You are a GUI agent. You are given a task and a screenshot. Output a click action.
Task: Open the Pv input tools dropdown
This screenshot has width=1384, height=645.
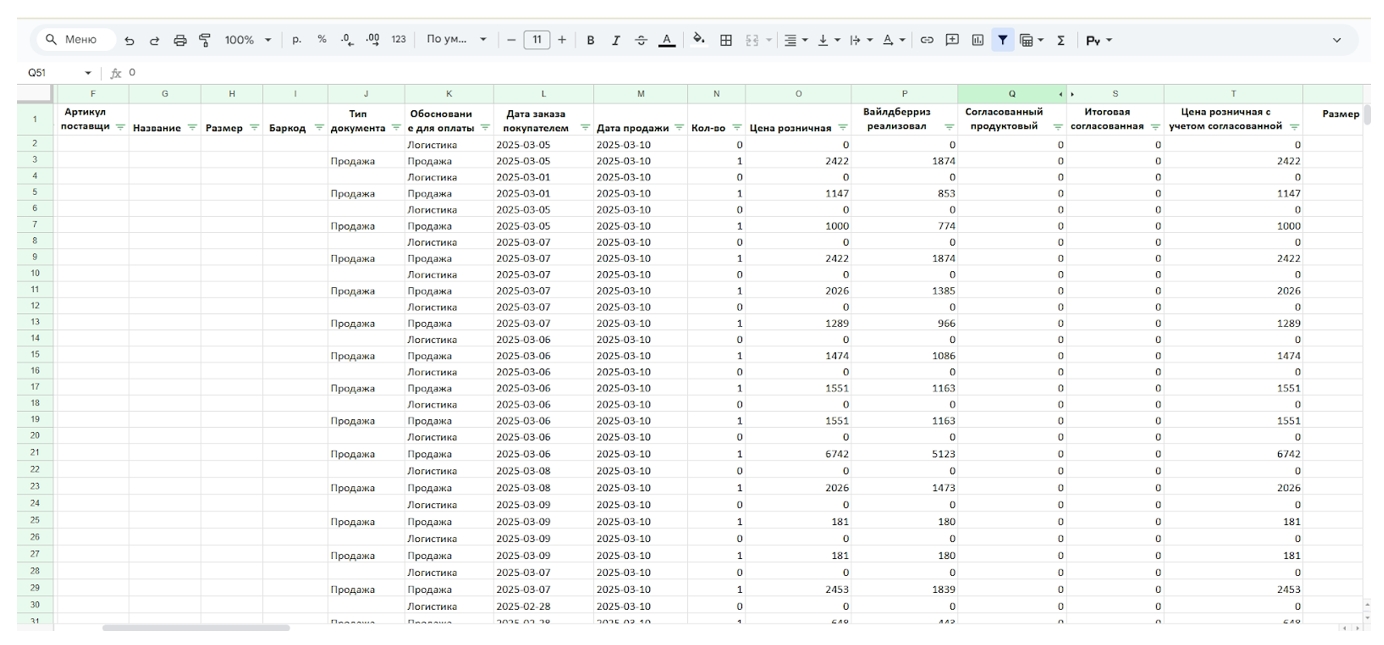(1099, 40)
